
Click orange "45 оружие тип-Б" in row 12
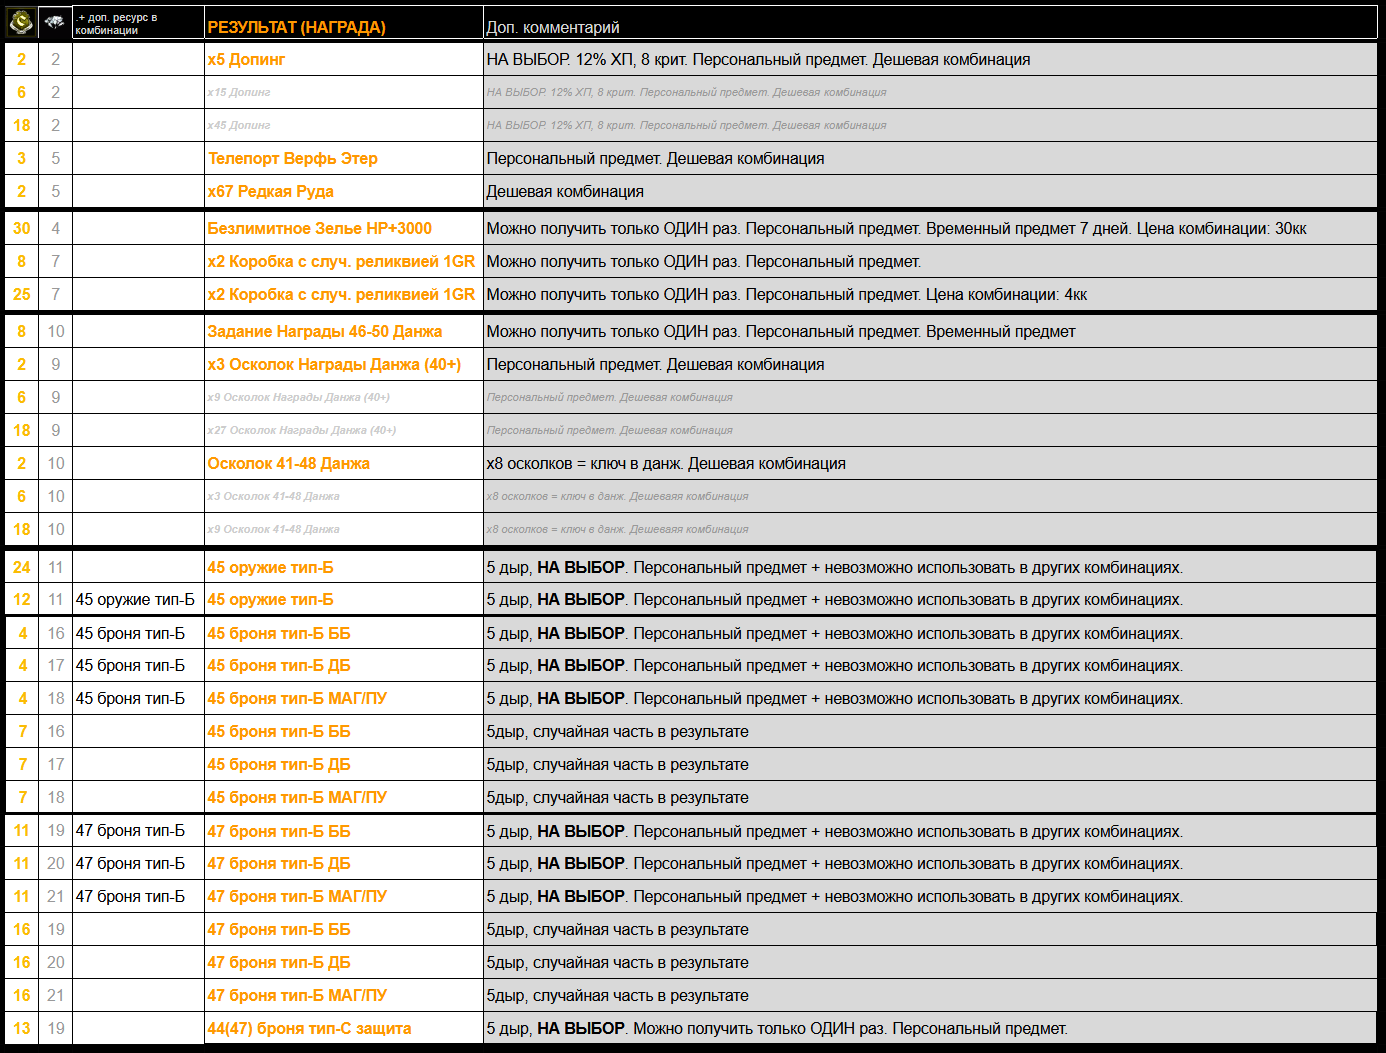[x=271, y=599]
